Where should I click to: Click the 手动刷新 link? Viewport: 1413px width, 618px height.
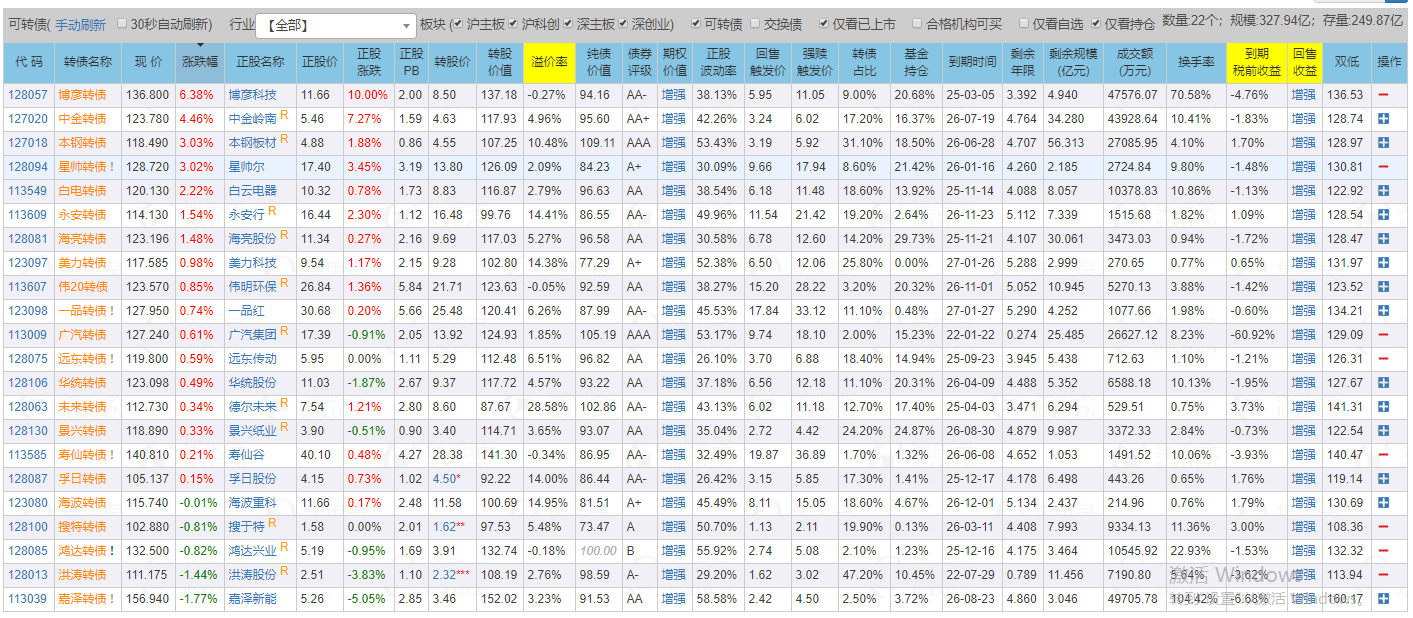coord(80,24)
